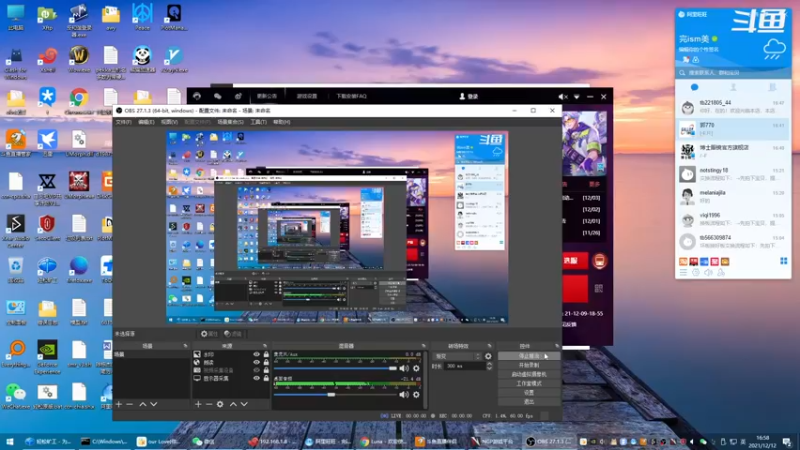Screen dimensions: 800x450
Task: Click 桌面音频 volume slider handle
Action: (331, 394)
